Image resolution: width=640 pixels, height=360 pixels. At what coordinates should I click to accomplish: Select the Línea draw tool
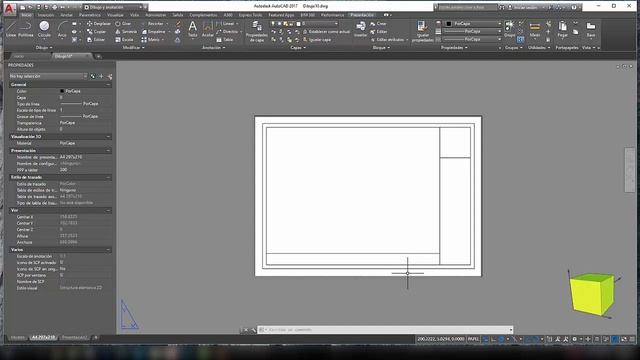(x=11, y=29)
